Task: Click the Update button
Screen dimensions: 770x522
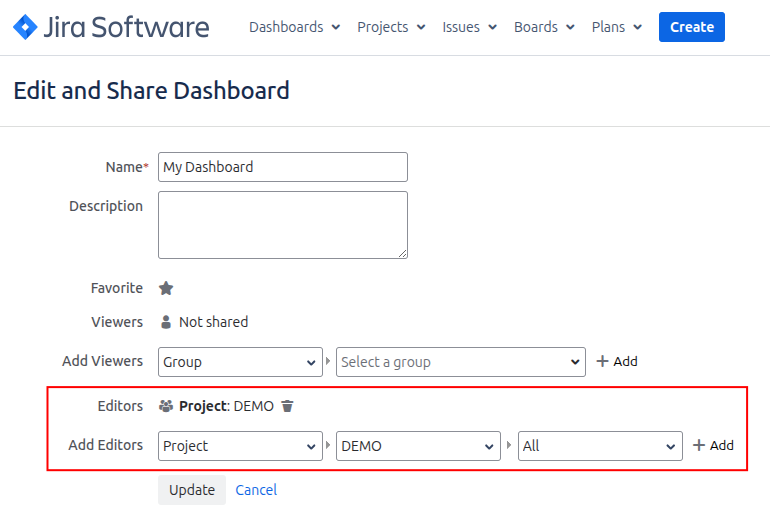Action: (192, 490)
